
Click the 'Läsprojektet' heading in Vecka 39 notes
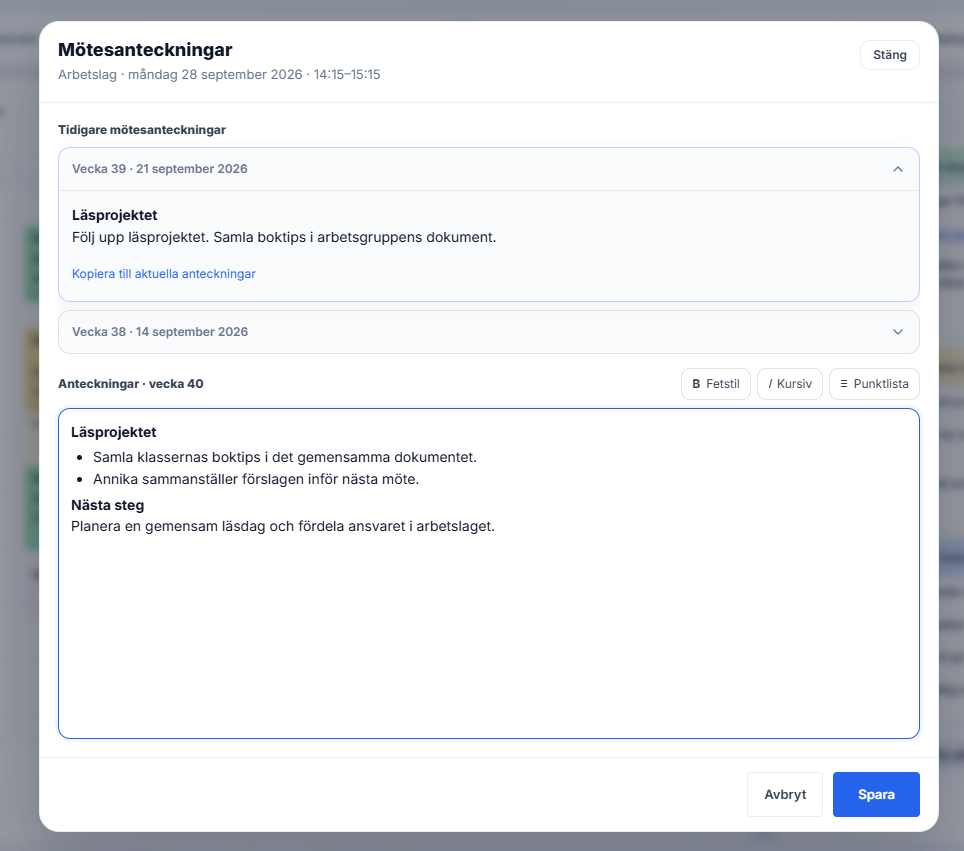point(114,215)
